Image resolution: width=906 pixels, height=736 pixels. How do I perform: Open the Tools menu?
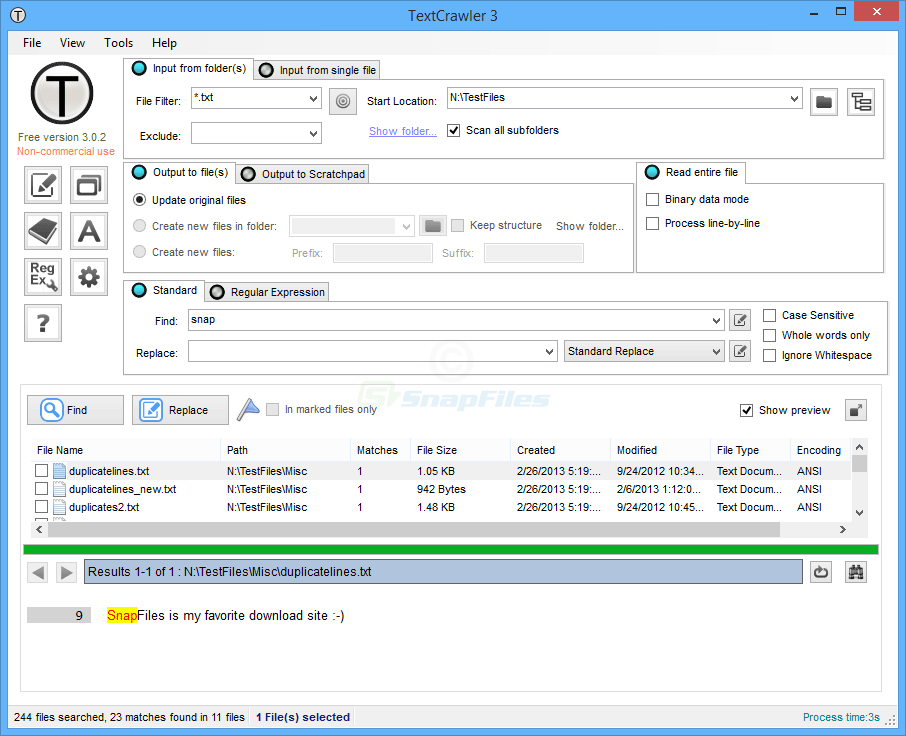(118, 43)
